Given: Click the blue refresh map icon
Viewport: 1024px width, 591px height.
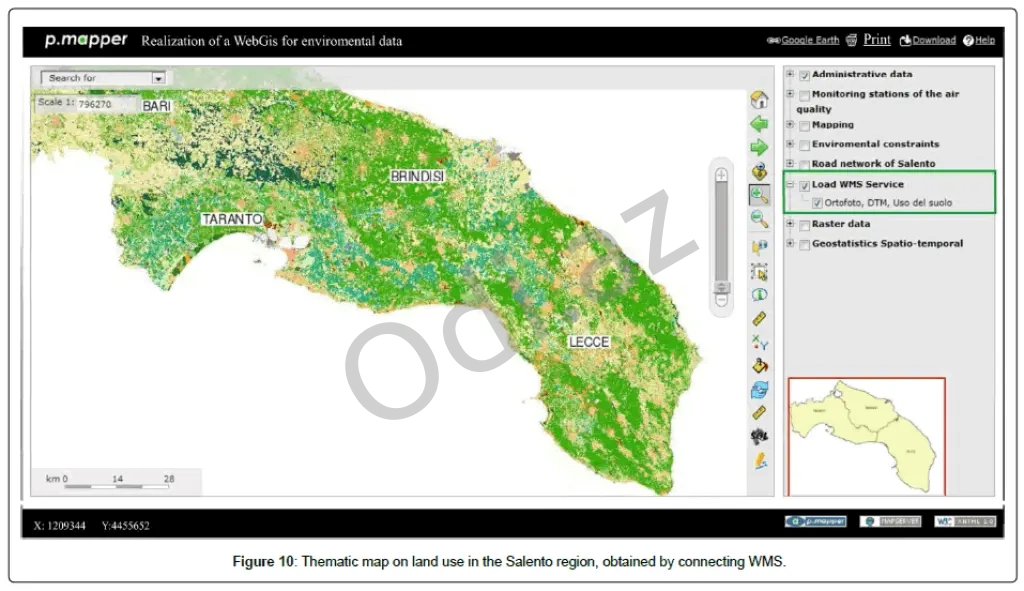Looking at the screenshot, I should [x=759, y=389].
